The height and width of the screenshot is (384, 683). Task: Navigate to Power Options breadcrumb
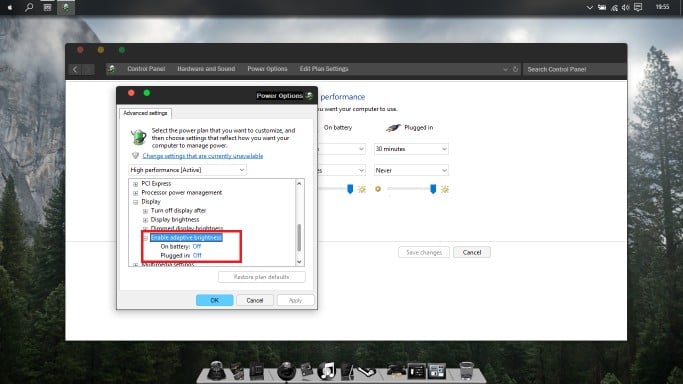(267, 69)
